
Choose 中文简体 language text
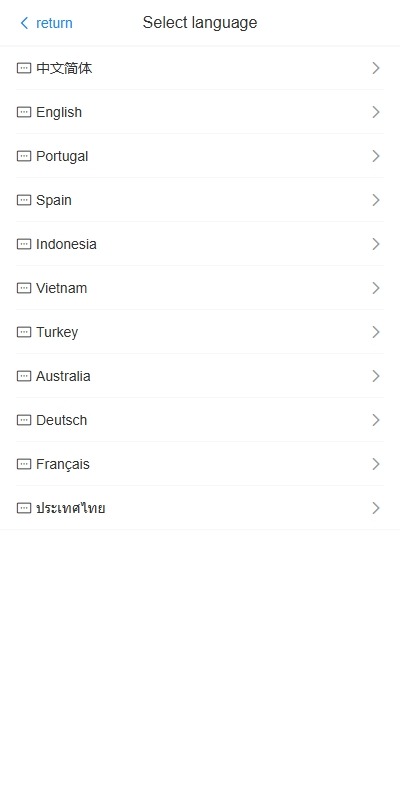click(64, 68)
